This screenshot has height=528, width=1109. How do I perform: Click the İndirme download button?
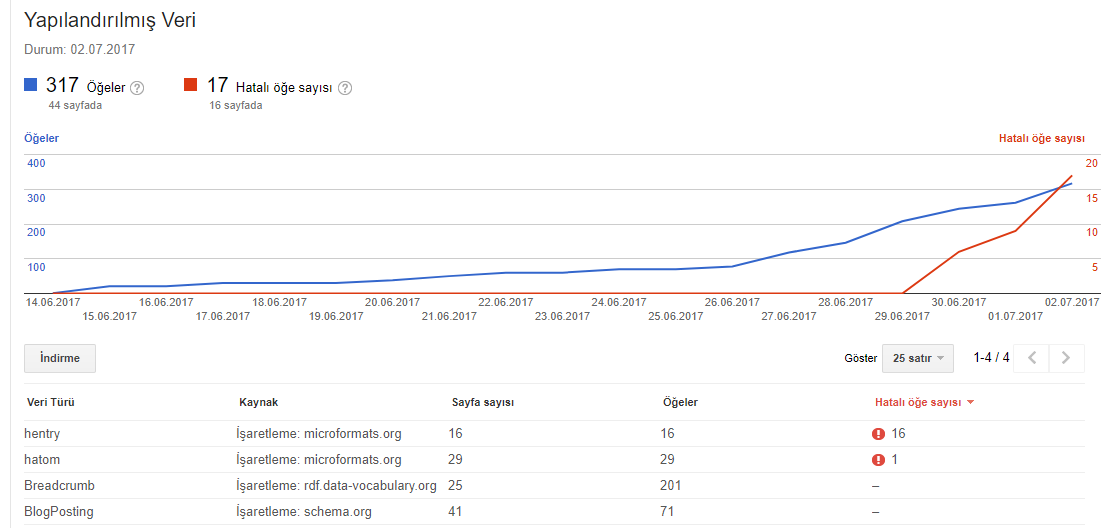click(x=60, y=358)
